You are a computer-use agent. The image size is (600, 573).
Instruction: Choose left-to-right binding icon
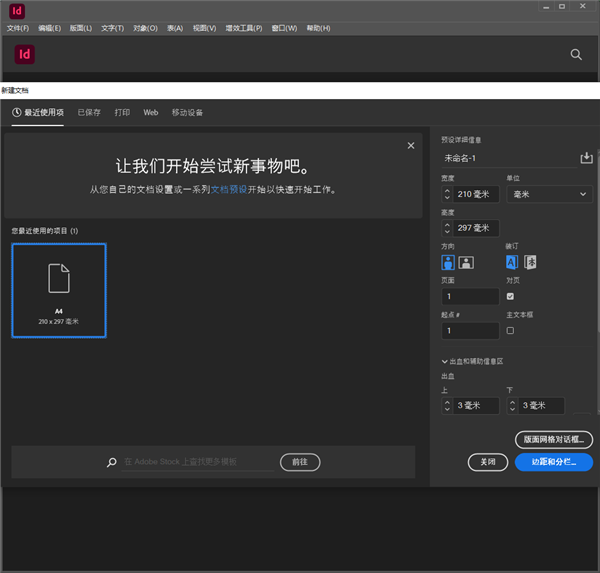512,262
